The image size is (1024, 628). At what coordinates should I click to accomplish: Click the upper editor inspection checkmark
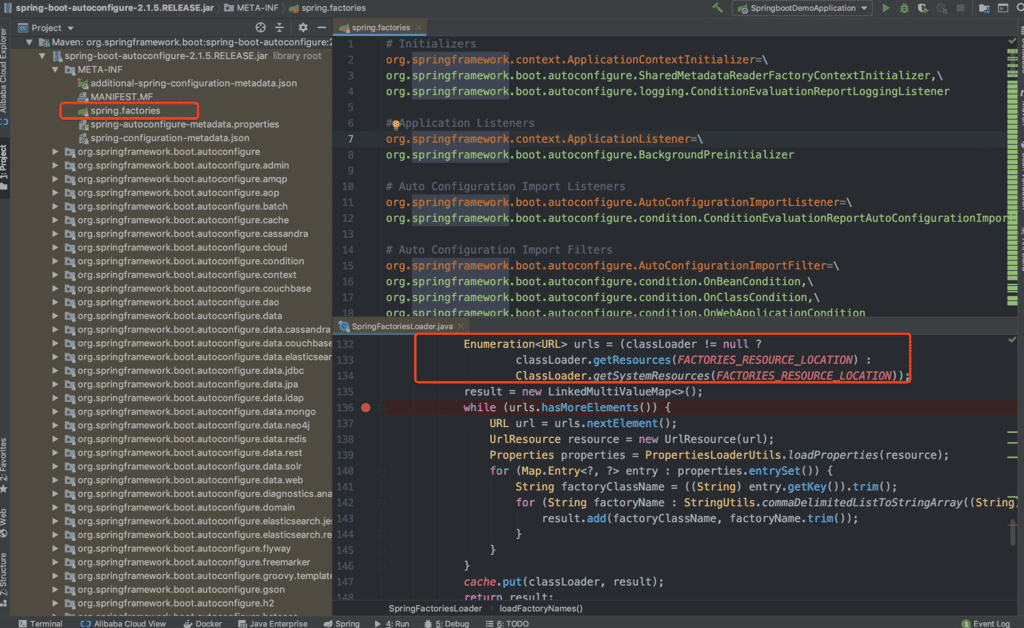tap(1012, 41)
